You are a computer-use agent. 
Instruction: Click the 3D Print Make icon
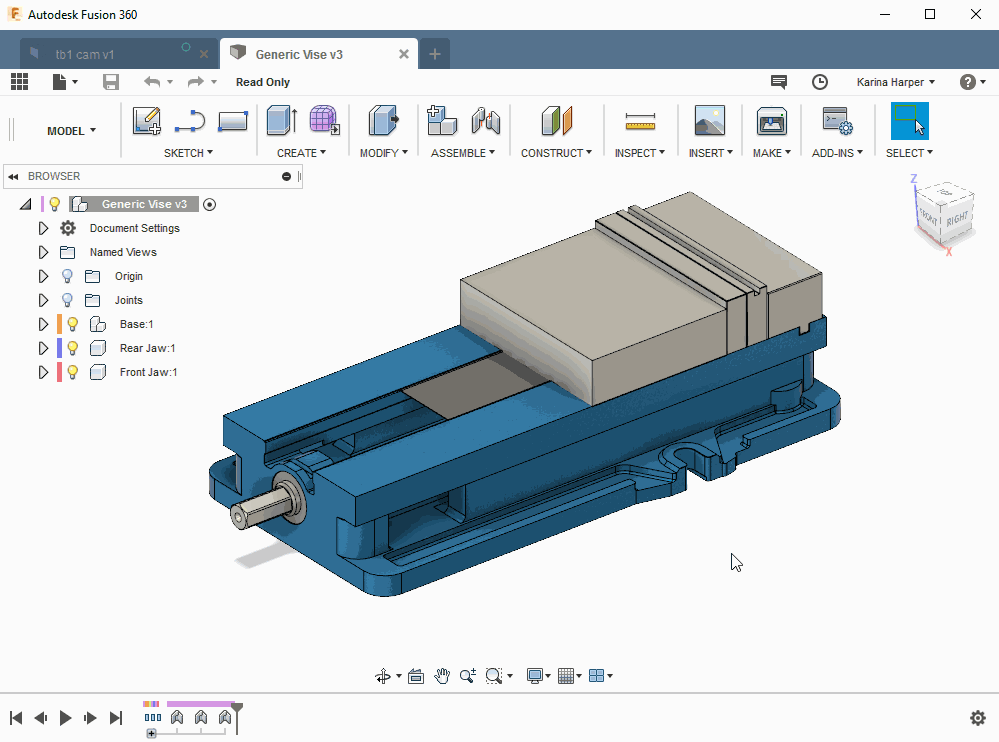(x=772, y=121)
